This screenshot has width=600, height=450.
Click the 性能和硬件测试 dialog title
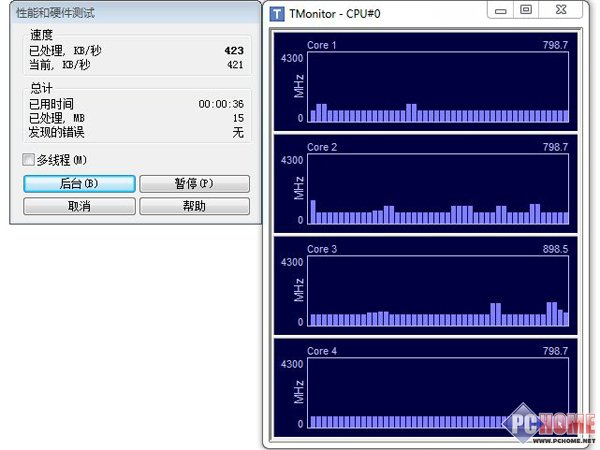click(55, 13)
